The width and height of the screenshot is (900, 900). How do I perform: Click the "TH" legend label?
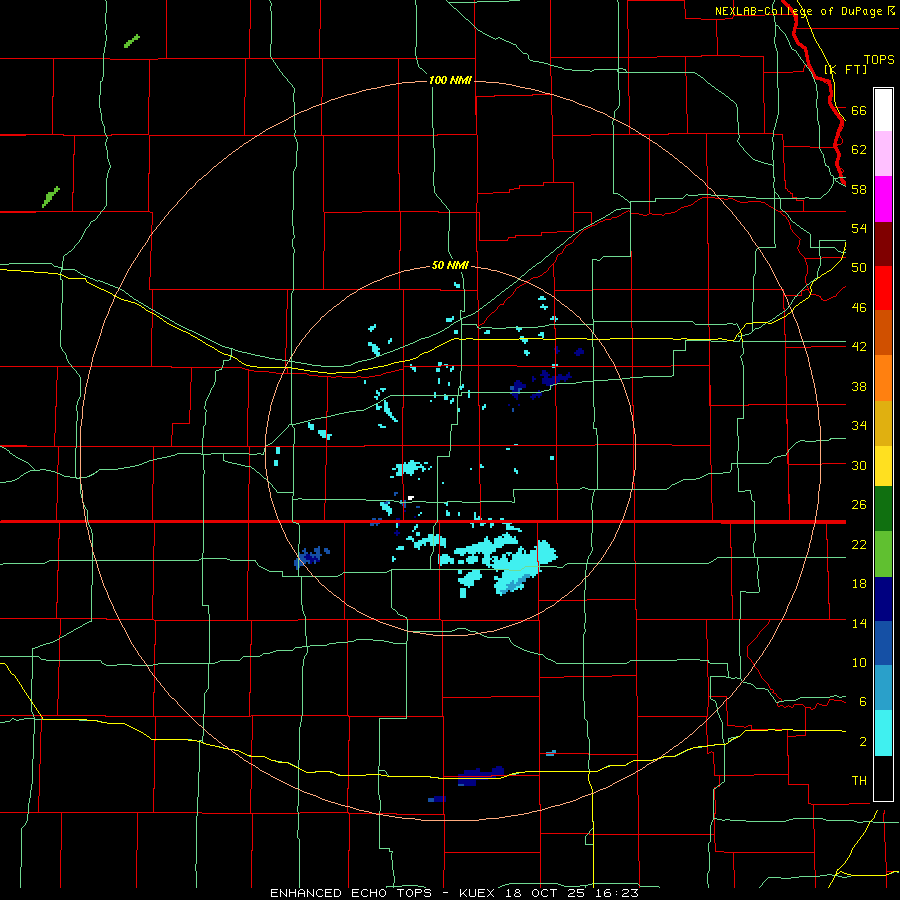(x=859, y=781)
